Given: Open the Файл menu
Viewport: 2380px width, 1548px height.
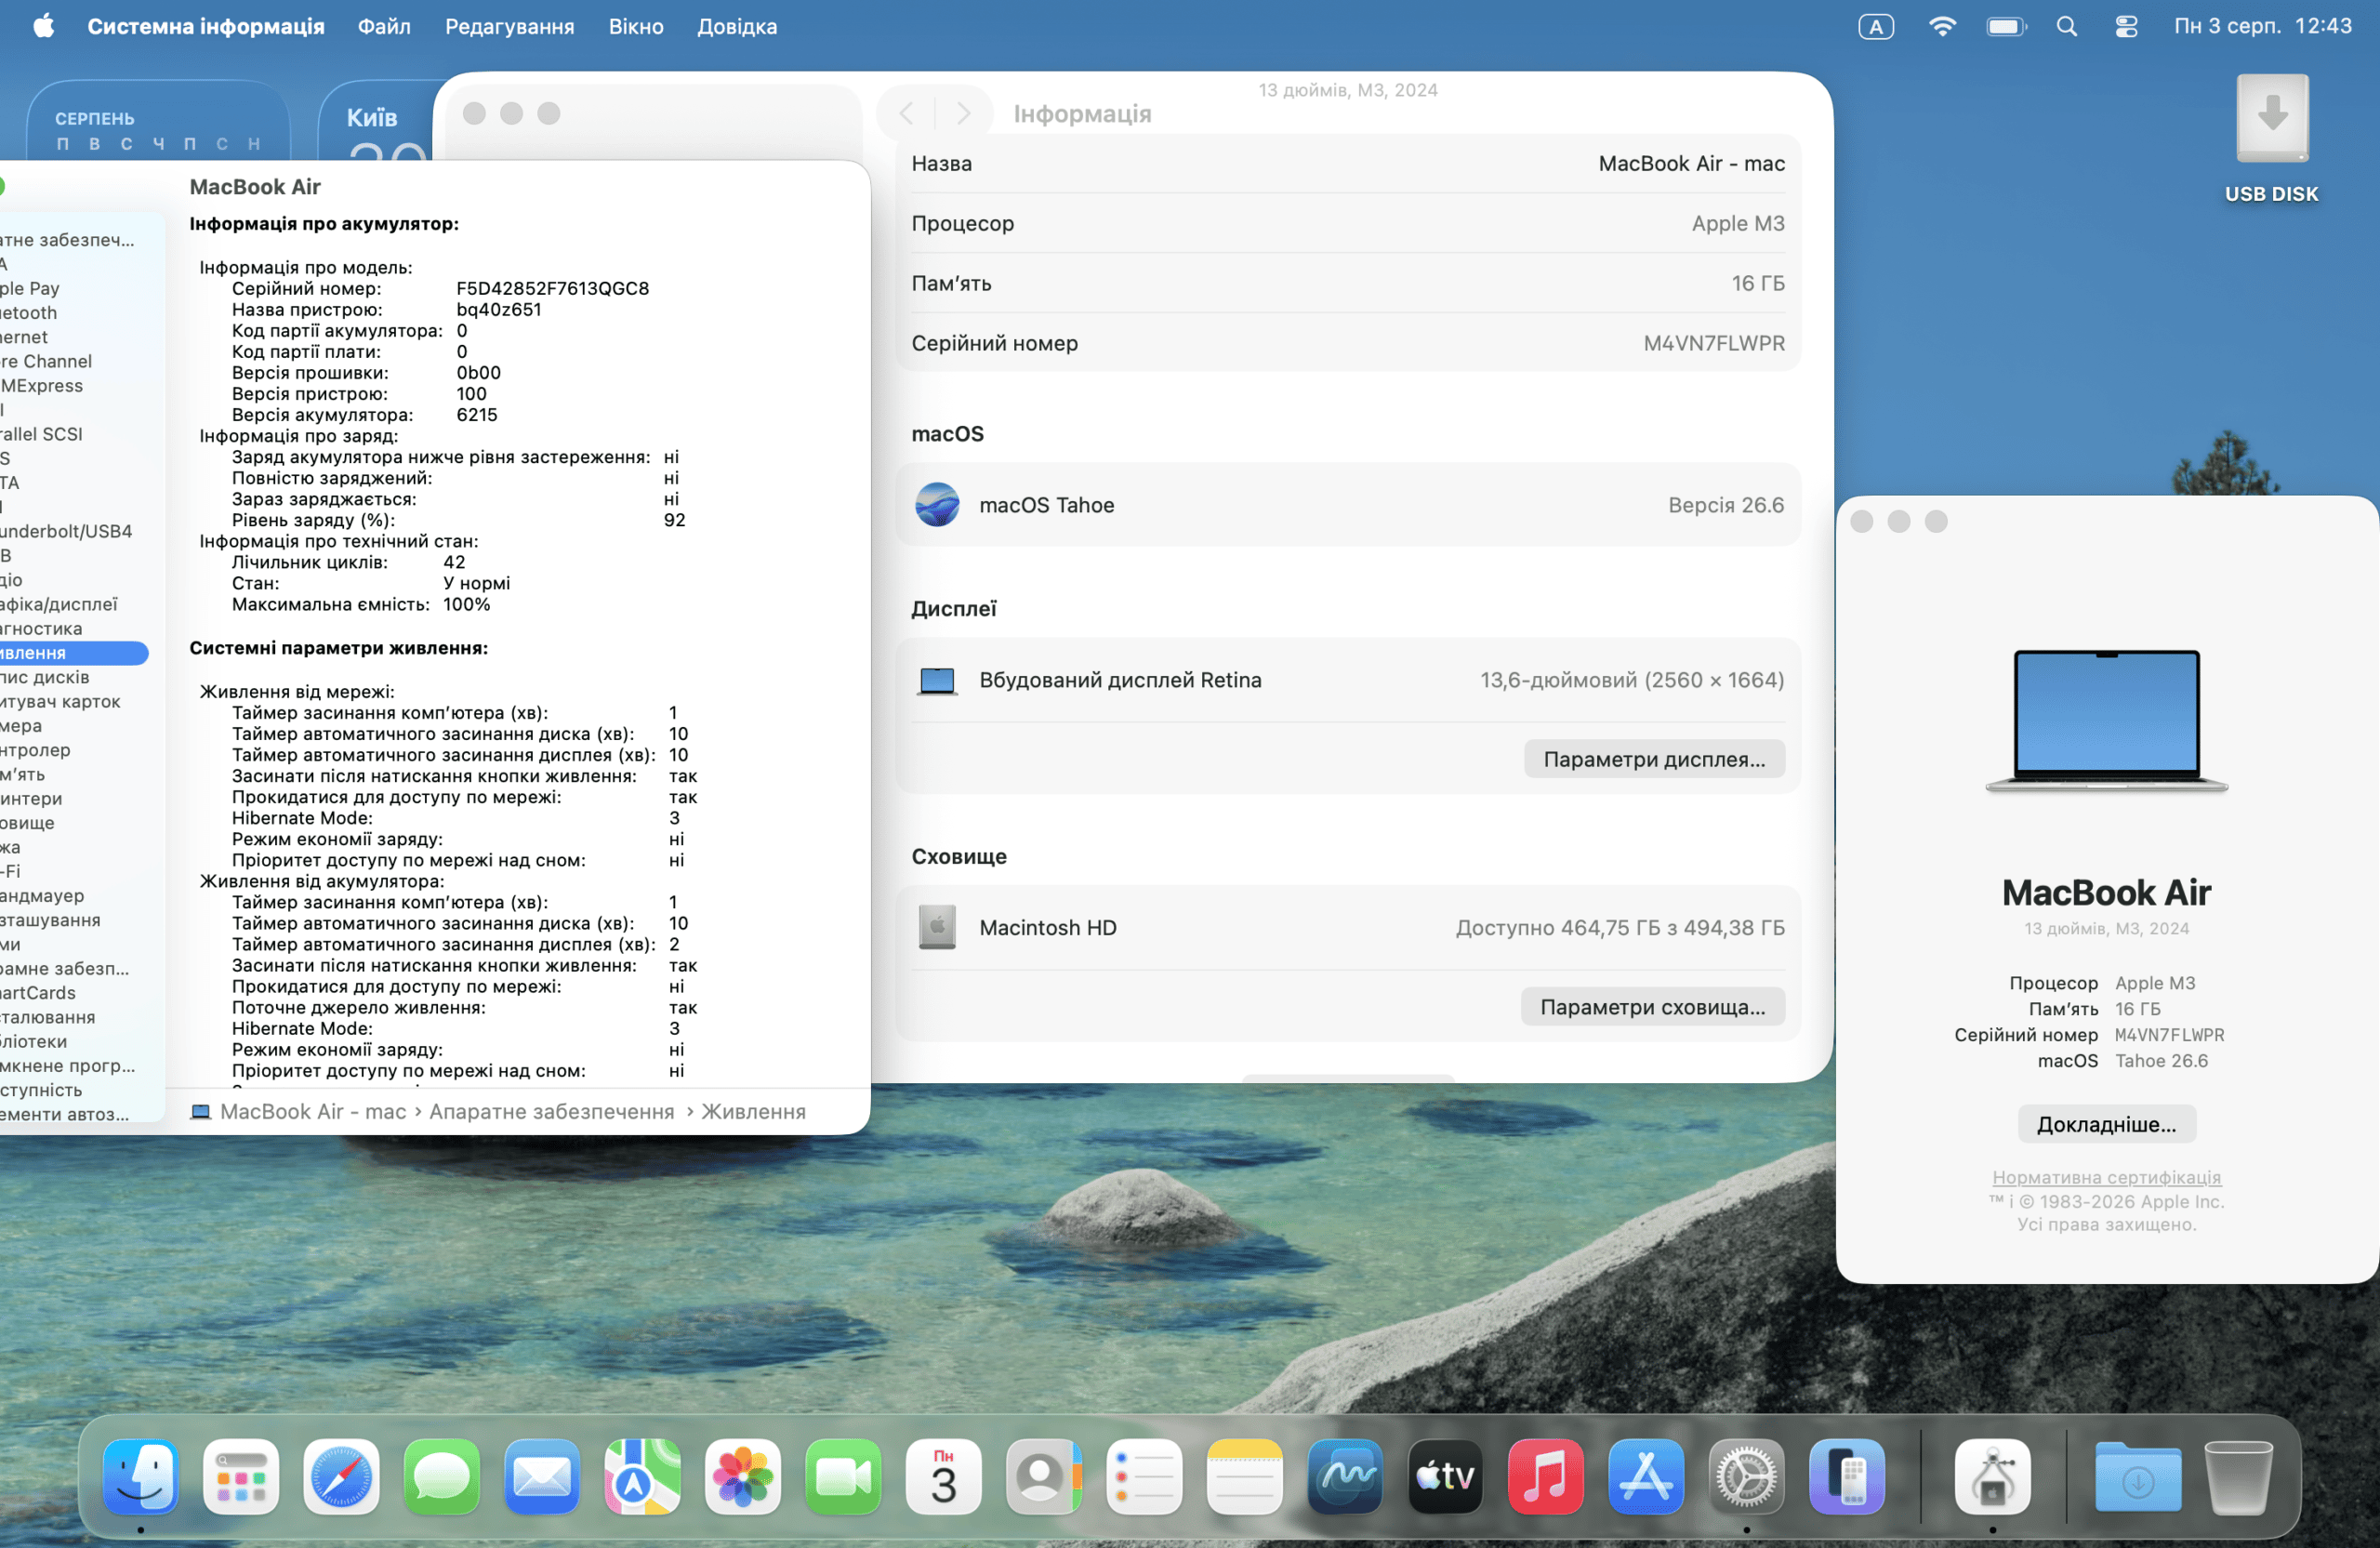Looking at the screenshot, I should coord(385,26).
